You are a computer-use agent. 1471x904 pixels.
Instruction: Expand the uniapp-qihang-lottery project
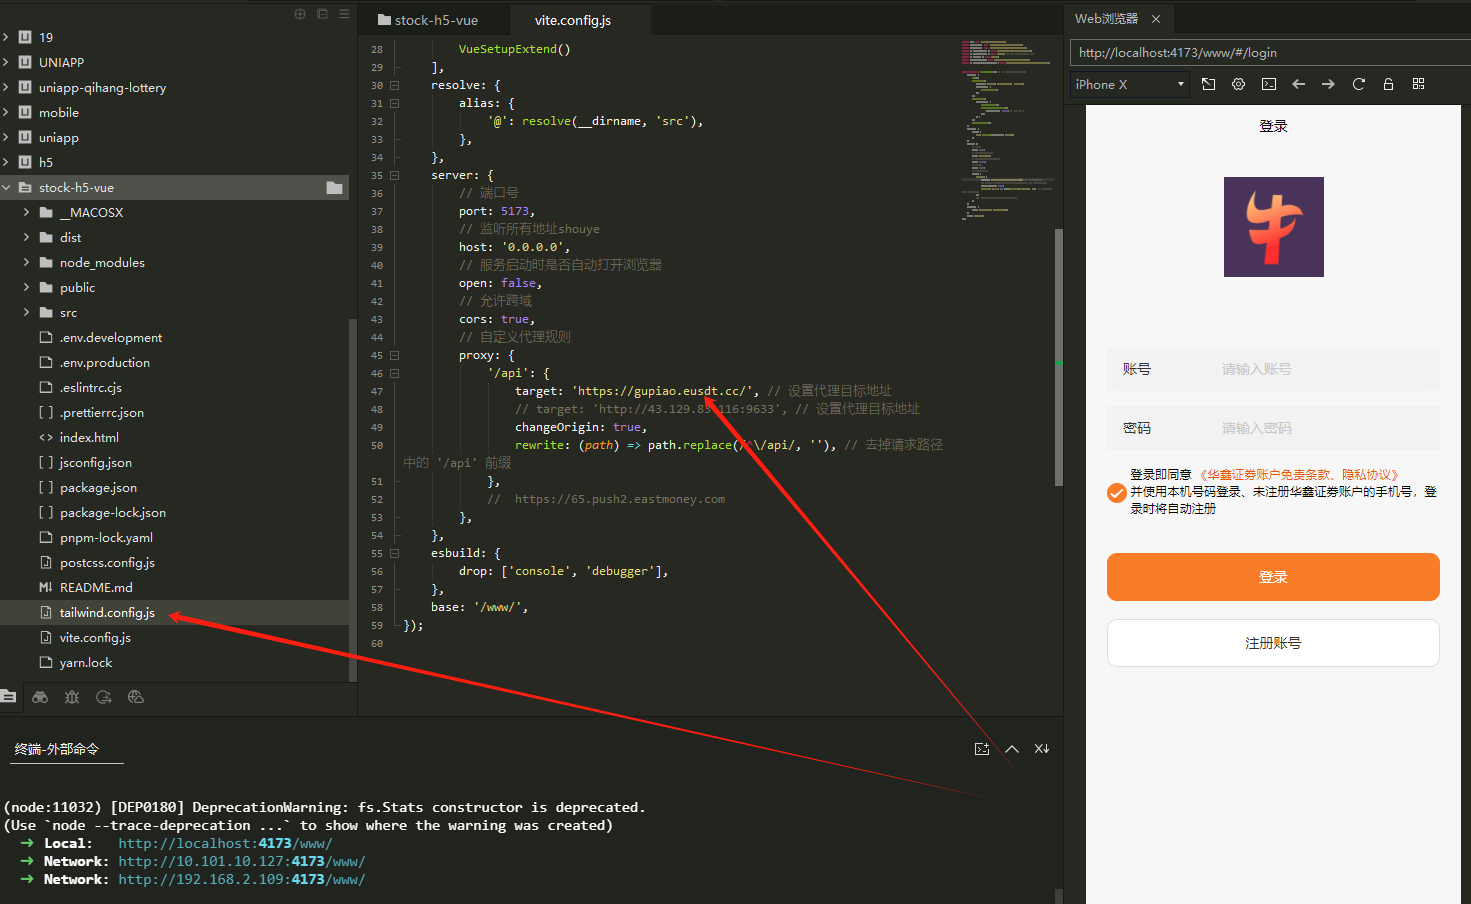coord(6,87)
